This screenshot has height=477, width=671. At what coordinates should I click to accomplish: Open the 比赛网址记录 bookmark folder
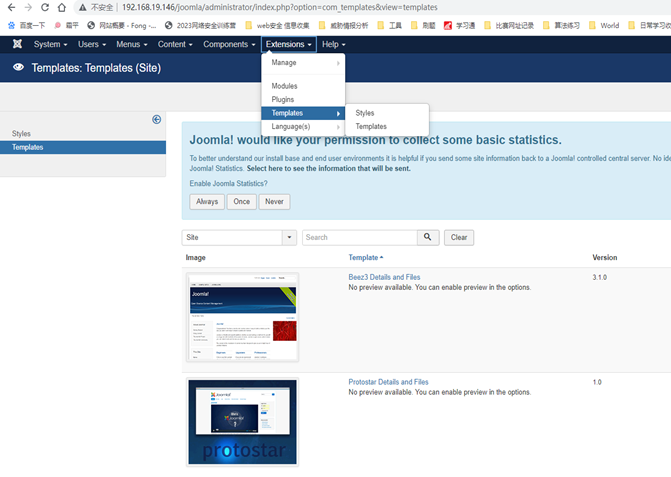509,26
